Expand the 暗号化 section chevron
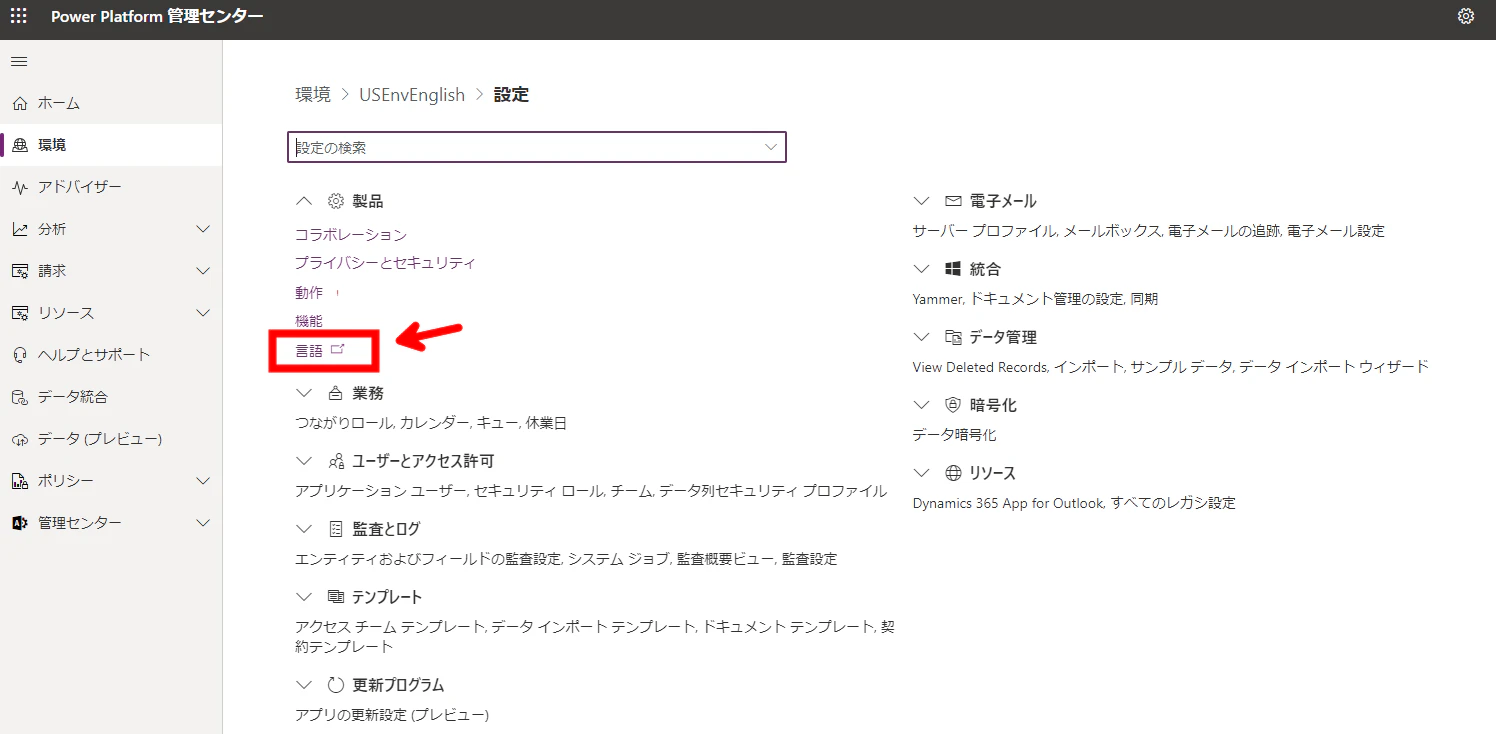Screen dimensions: 1496x734 coord(922,405)
